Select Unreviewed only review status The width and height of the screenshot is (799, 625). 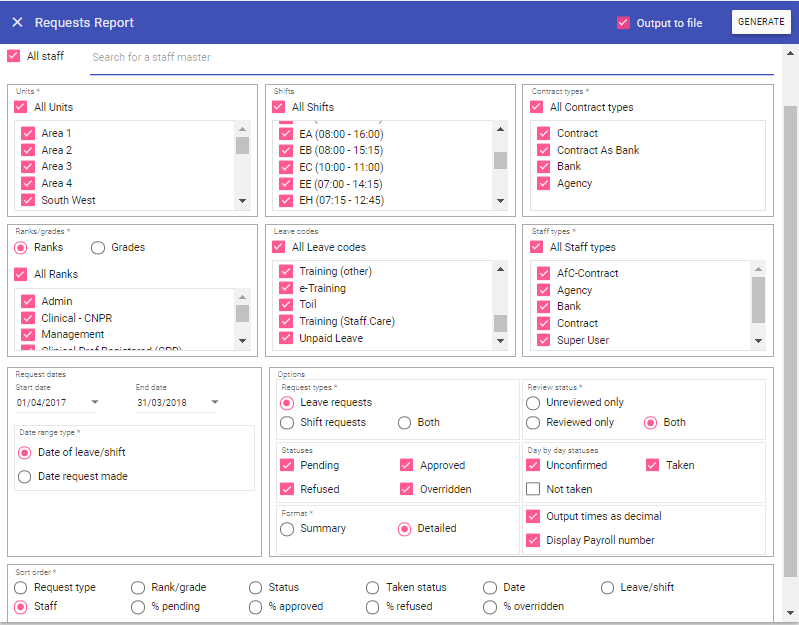[x=533, y=402]
